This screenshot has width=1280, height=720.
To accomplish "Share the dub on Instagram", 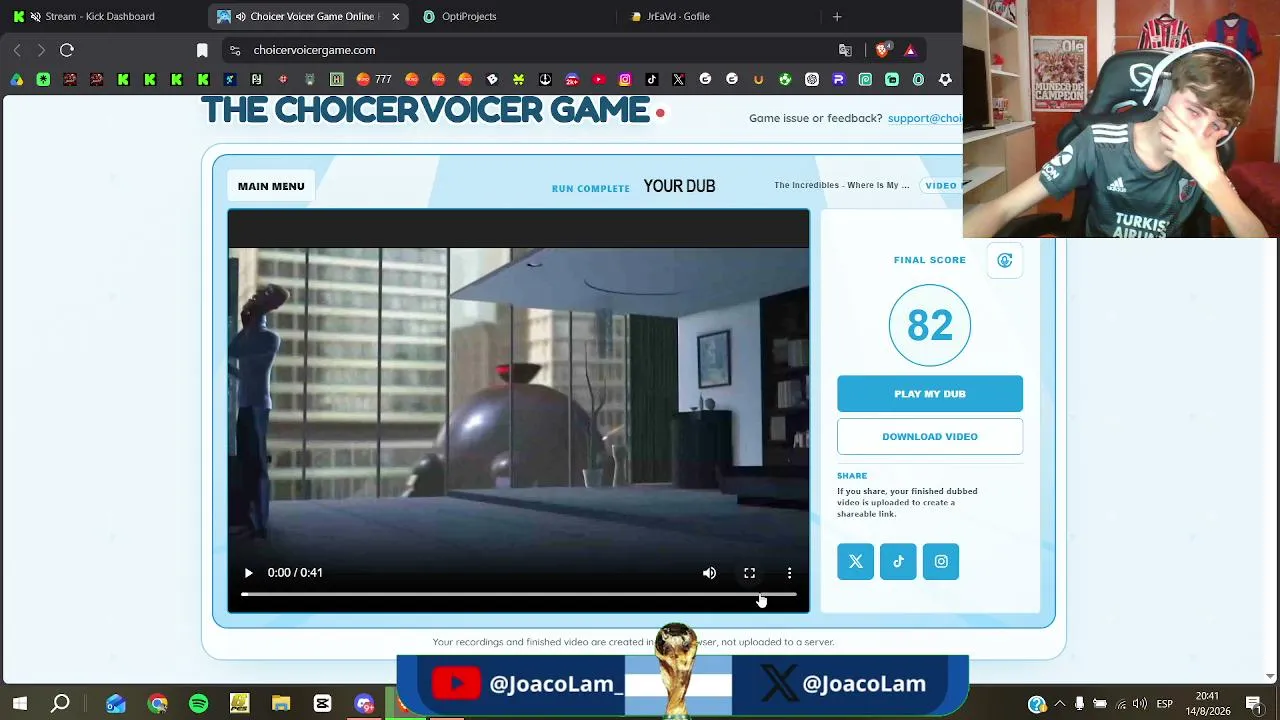I will [941, 562].
